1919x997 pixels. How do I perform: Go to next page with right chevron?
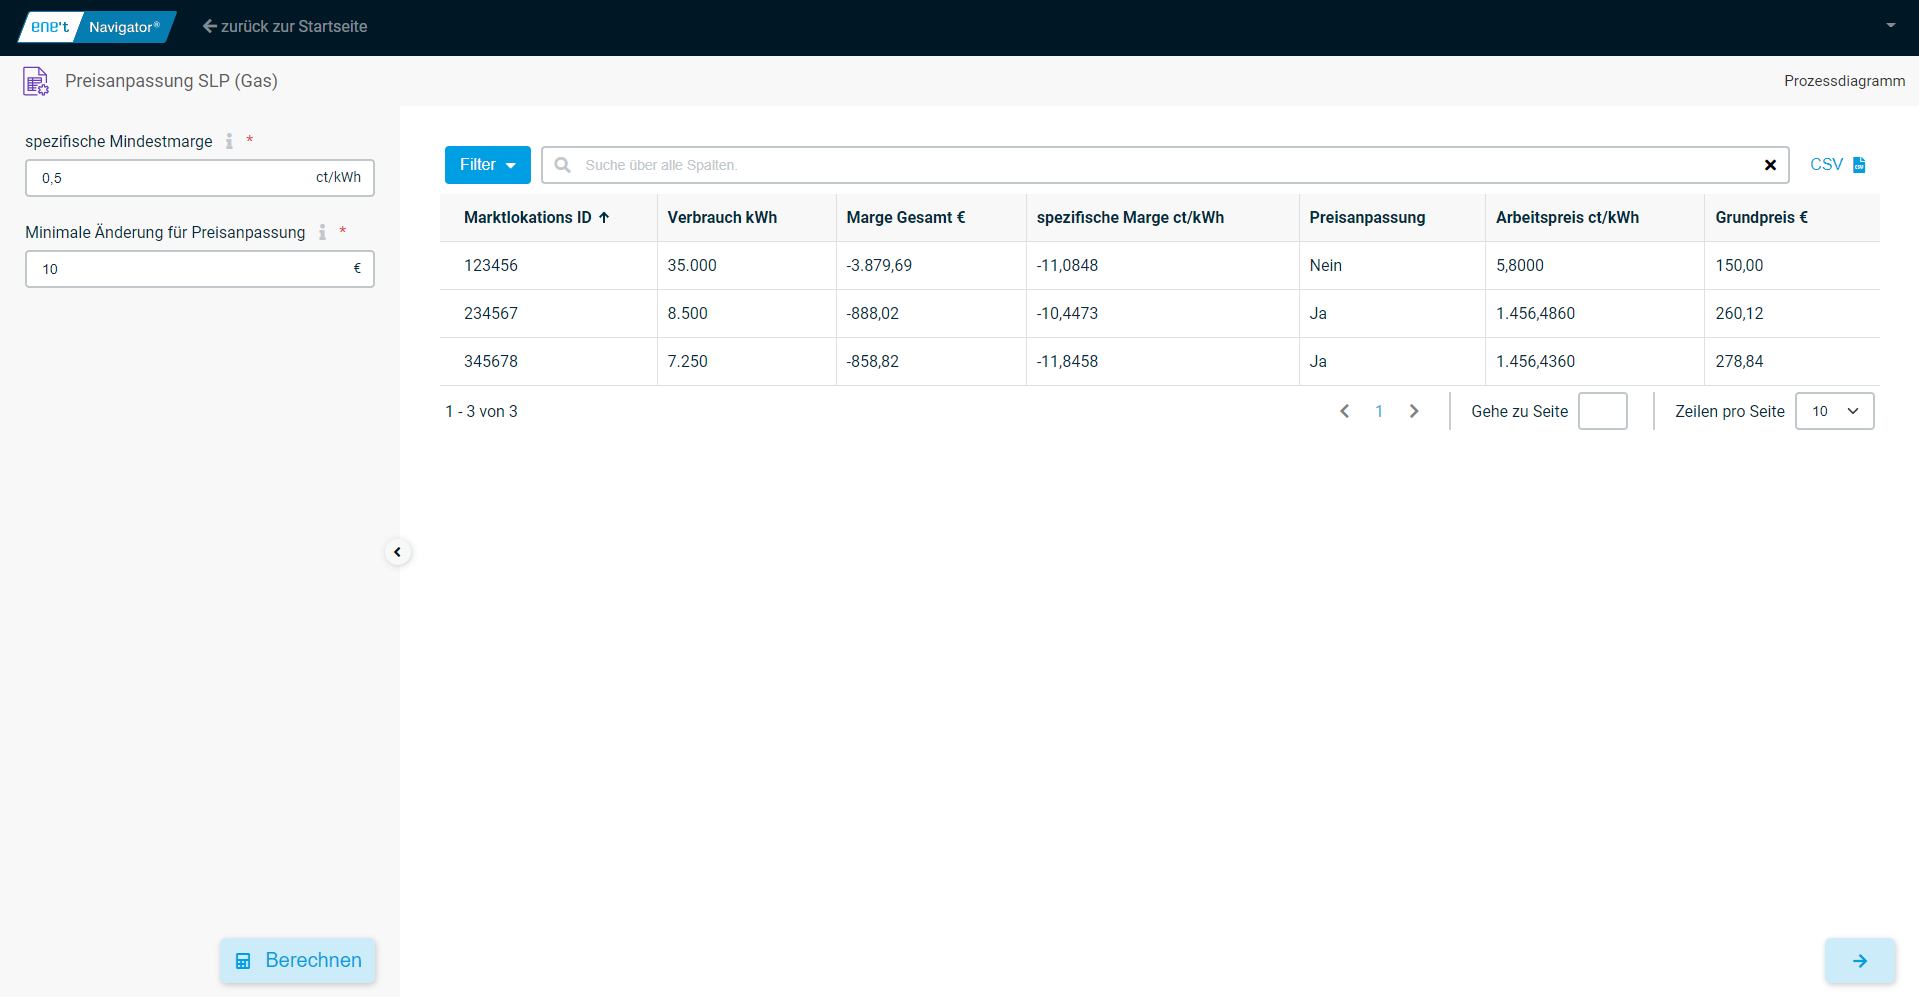tap(1414, 411)
